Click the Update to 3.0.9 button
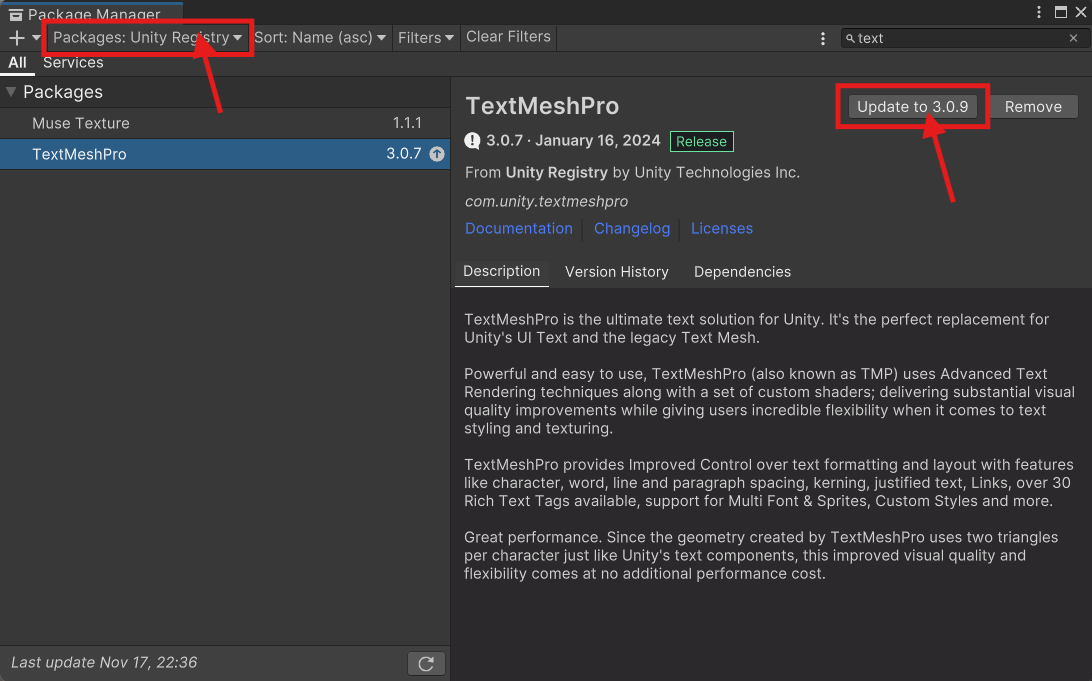This screenshot has height=681, width=1092. (912, 107)
